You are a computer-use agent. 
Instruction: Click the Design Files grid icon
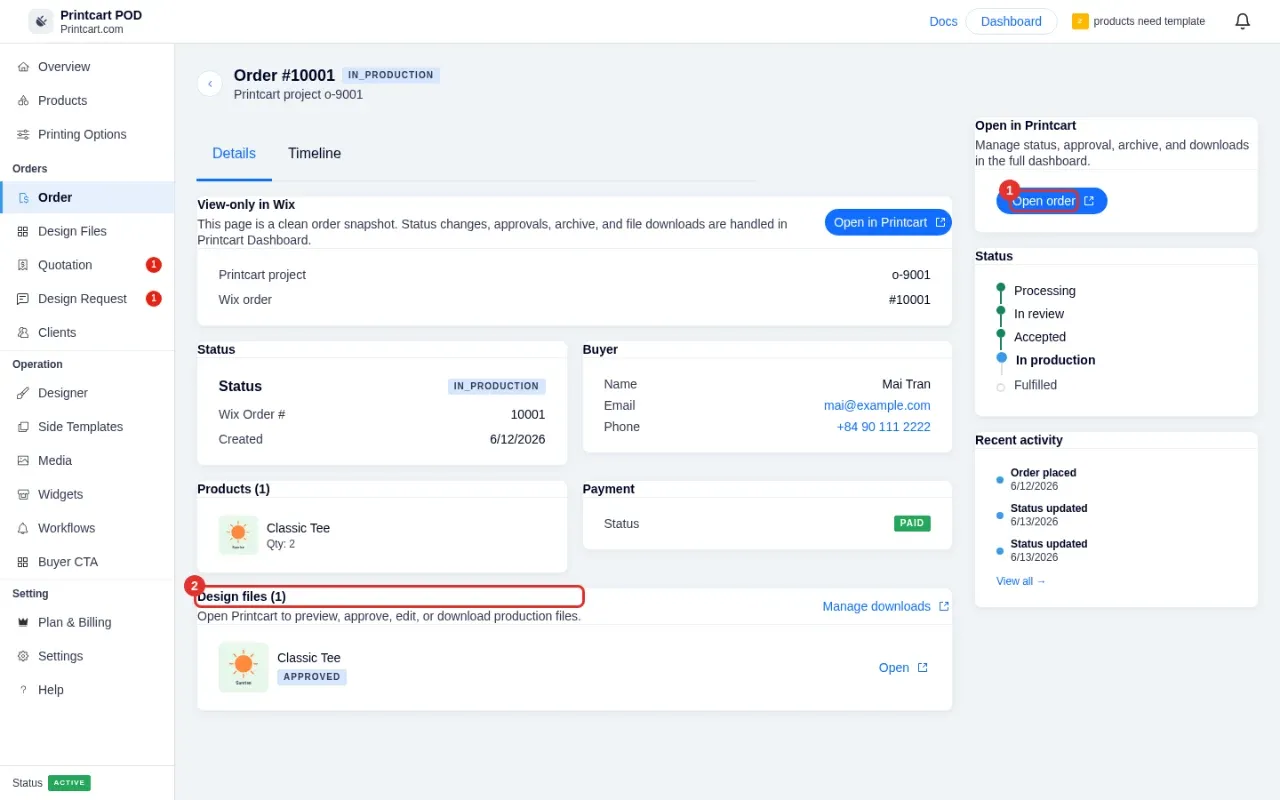pyautogui.click(x=23, y=231)
